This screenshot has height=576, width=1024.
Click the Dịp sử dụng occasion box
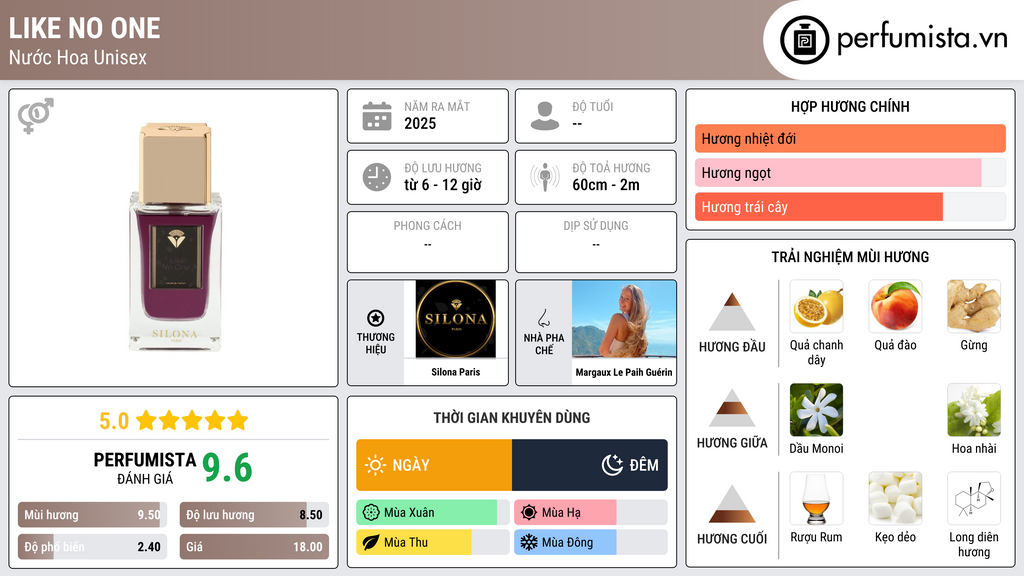click(x=596, y=242)
